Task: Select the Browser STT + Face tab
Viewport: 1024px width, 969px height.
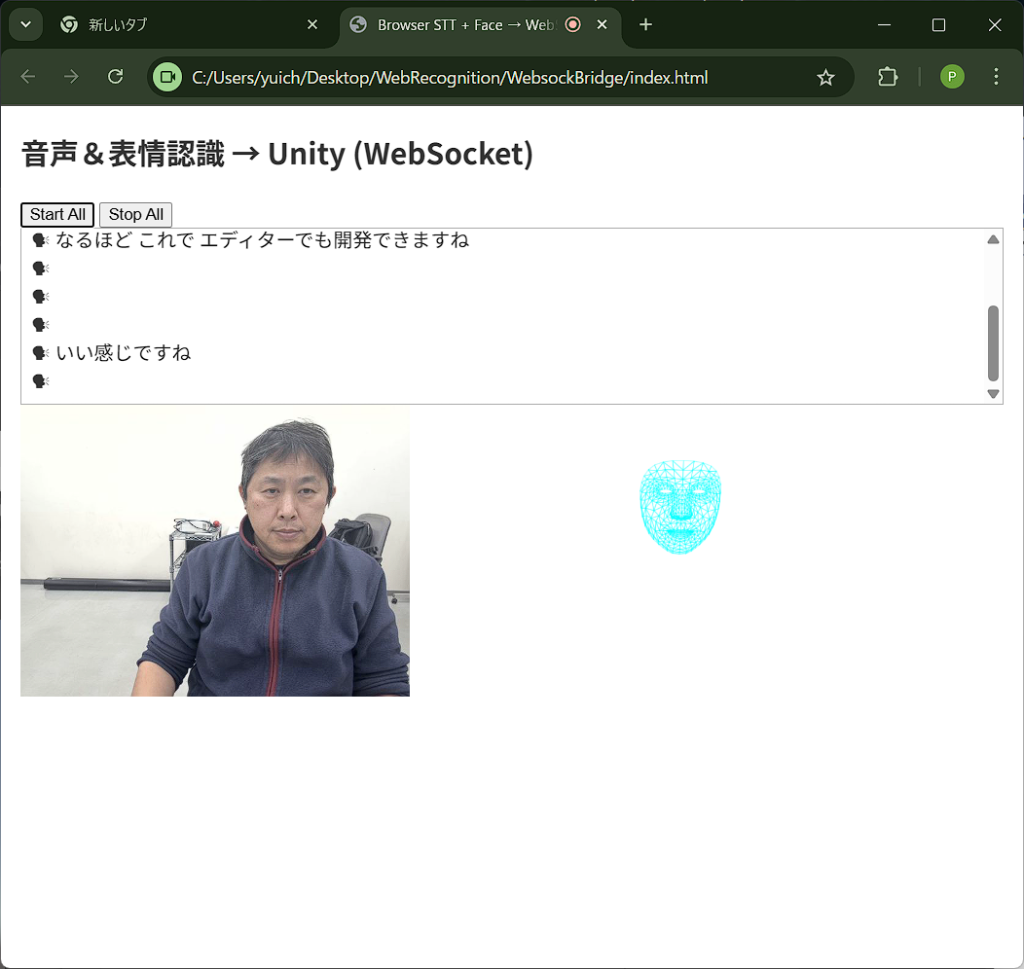Action: 460,25
